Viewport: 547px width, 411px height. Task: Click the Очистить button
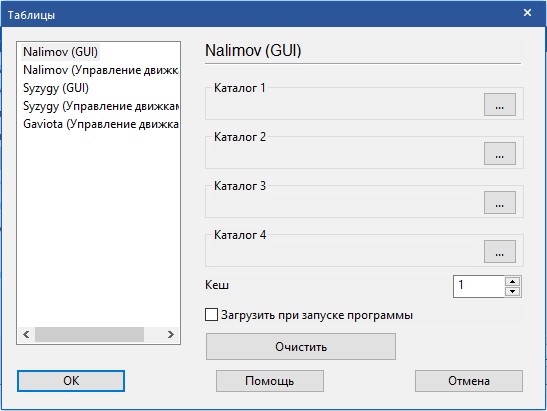tap(301, 346)
